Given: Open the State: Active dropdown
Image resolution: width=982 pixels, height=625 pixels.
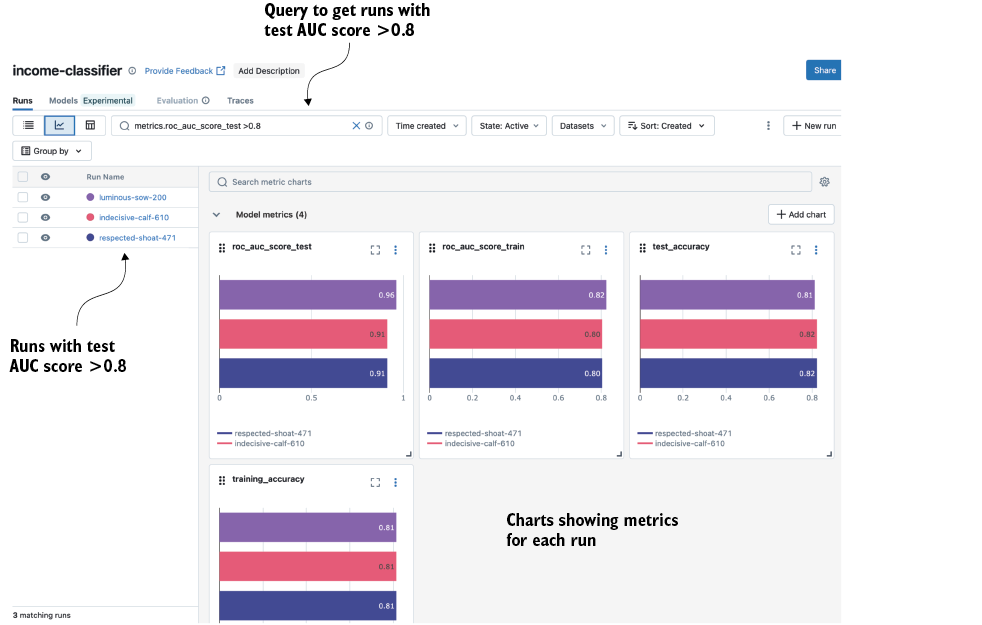Looking at the screenshot, I should point(509,126).
